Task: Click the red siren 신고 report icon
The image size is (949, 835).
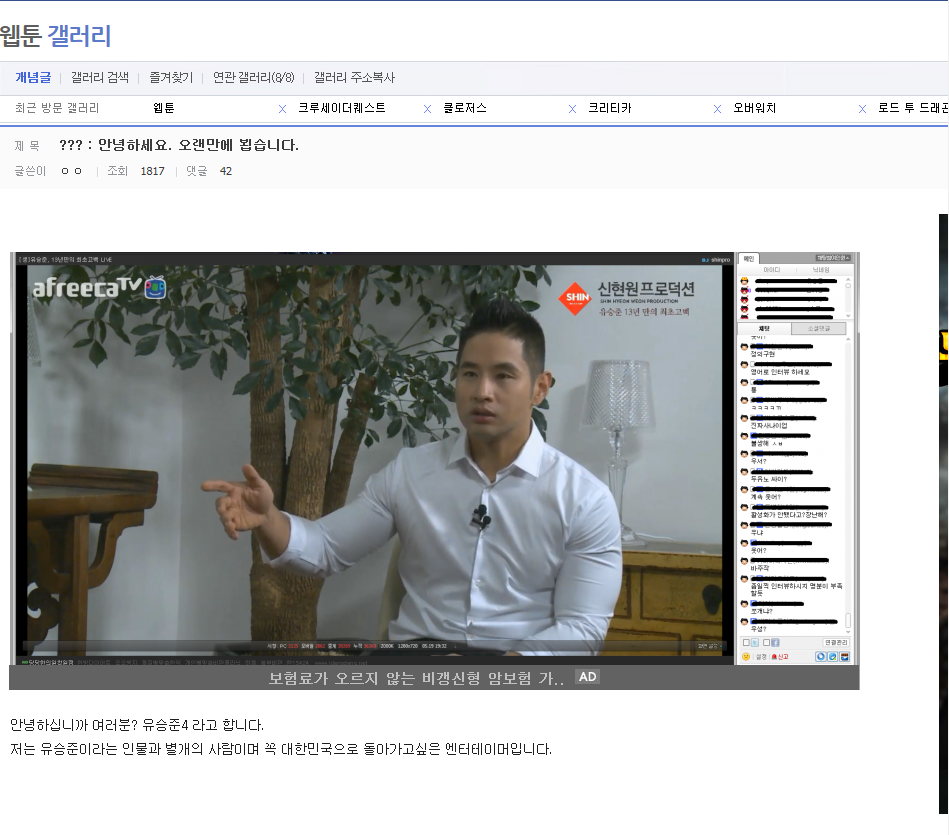Action: click(774, 657)
